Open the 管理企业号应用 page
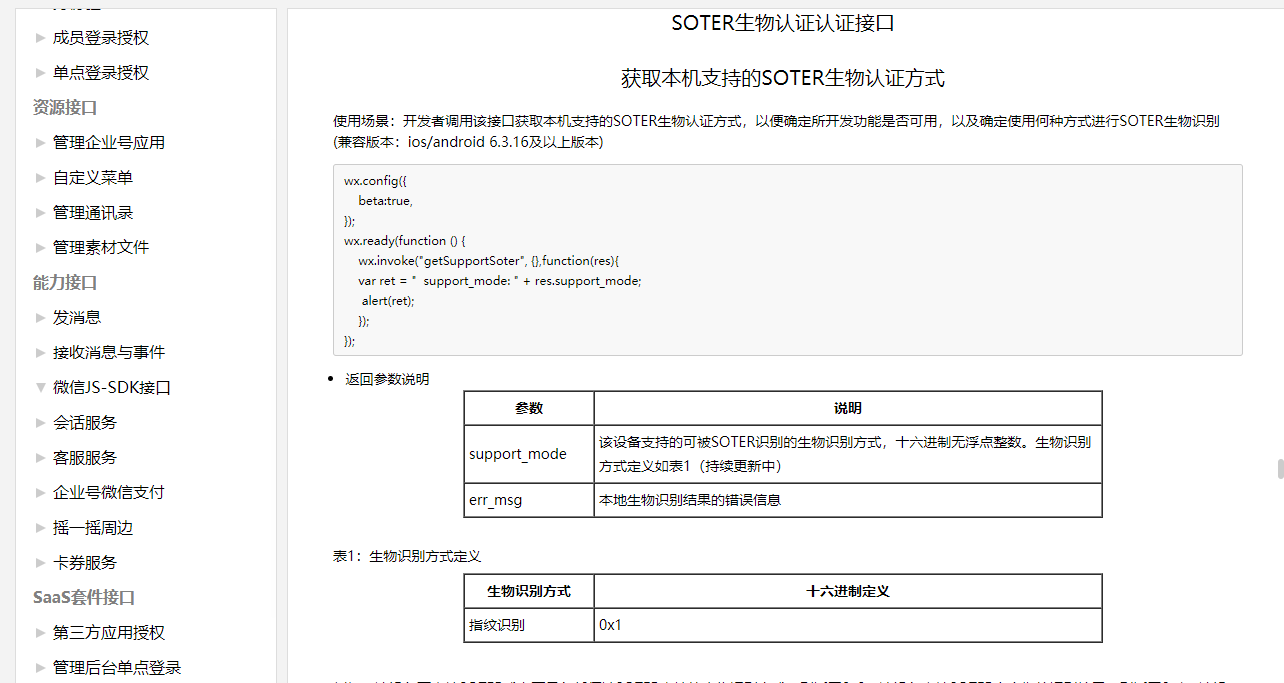 click(x=109, y=143)
